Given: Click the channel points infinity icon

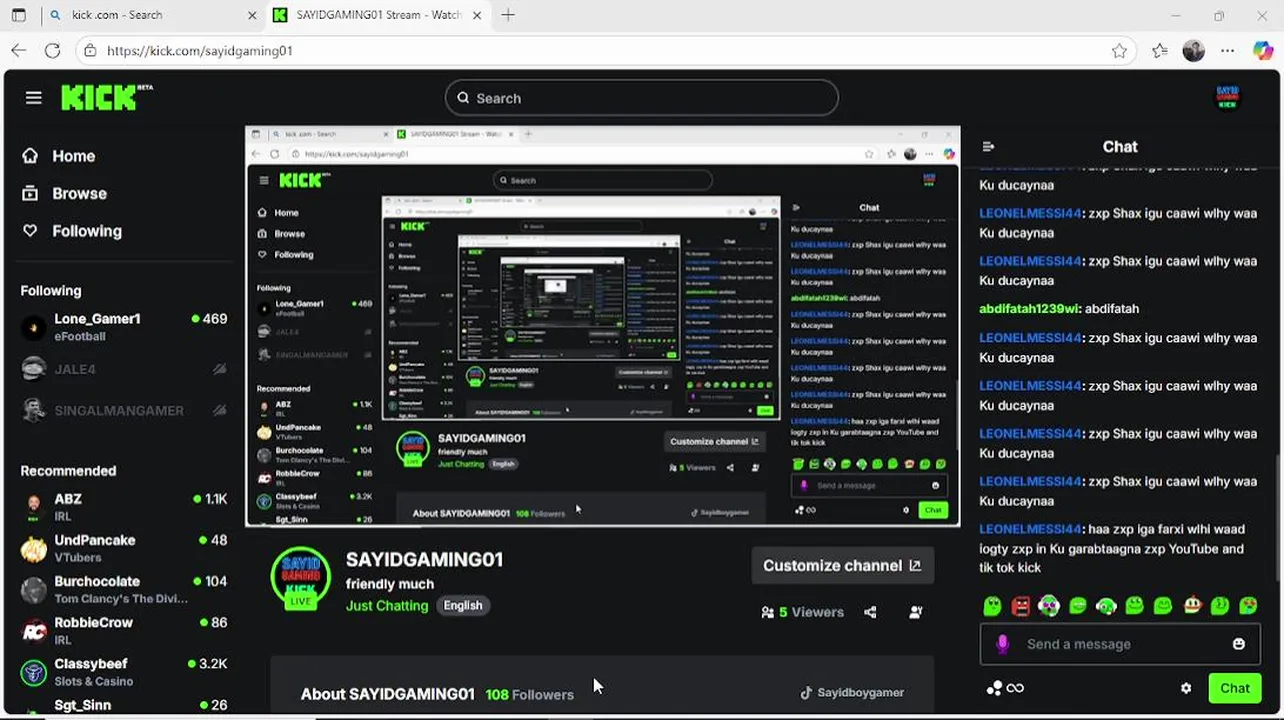Looking at the screenshot, I should [x=1005, y=688].
